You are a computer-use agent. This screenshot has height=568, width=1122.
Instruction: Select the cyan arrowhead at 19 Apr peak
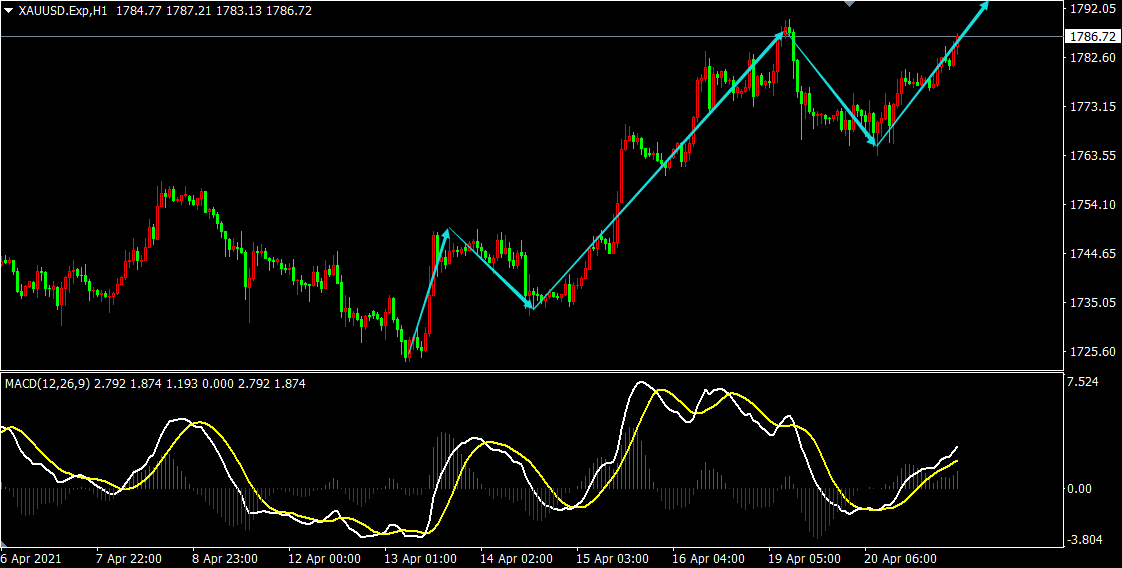click(781, 35)
